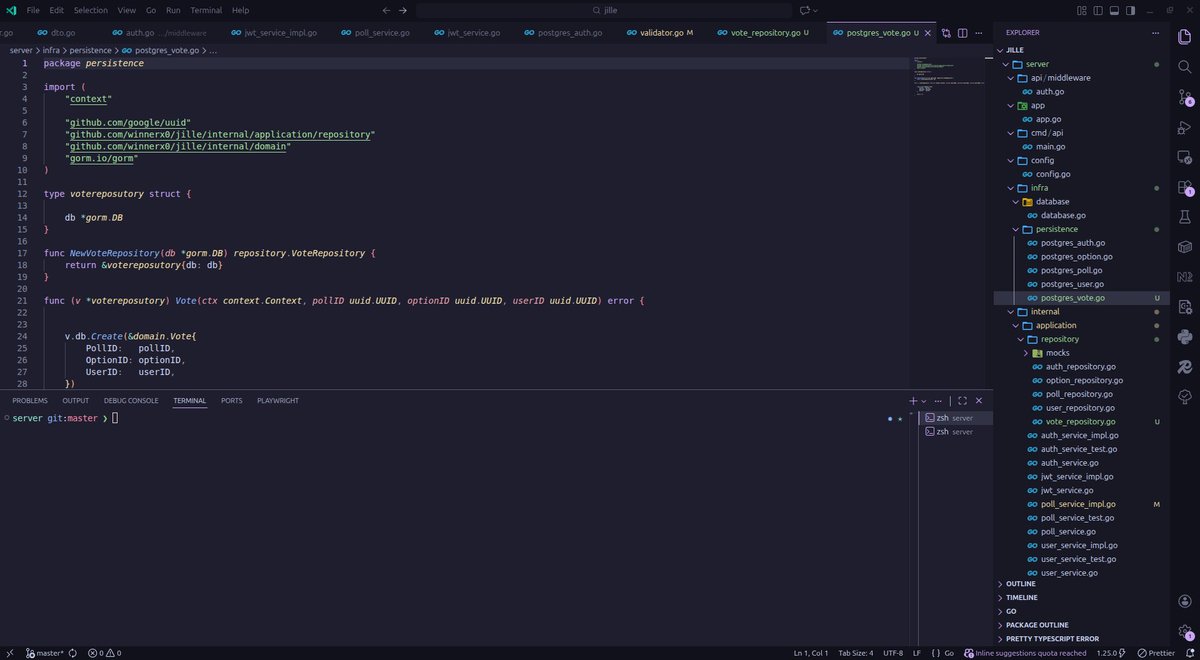Viewport: 1200px width, 660px height.
Task: Split the editor to the right
Action: [x=964, y=32]
